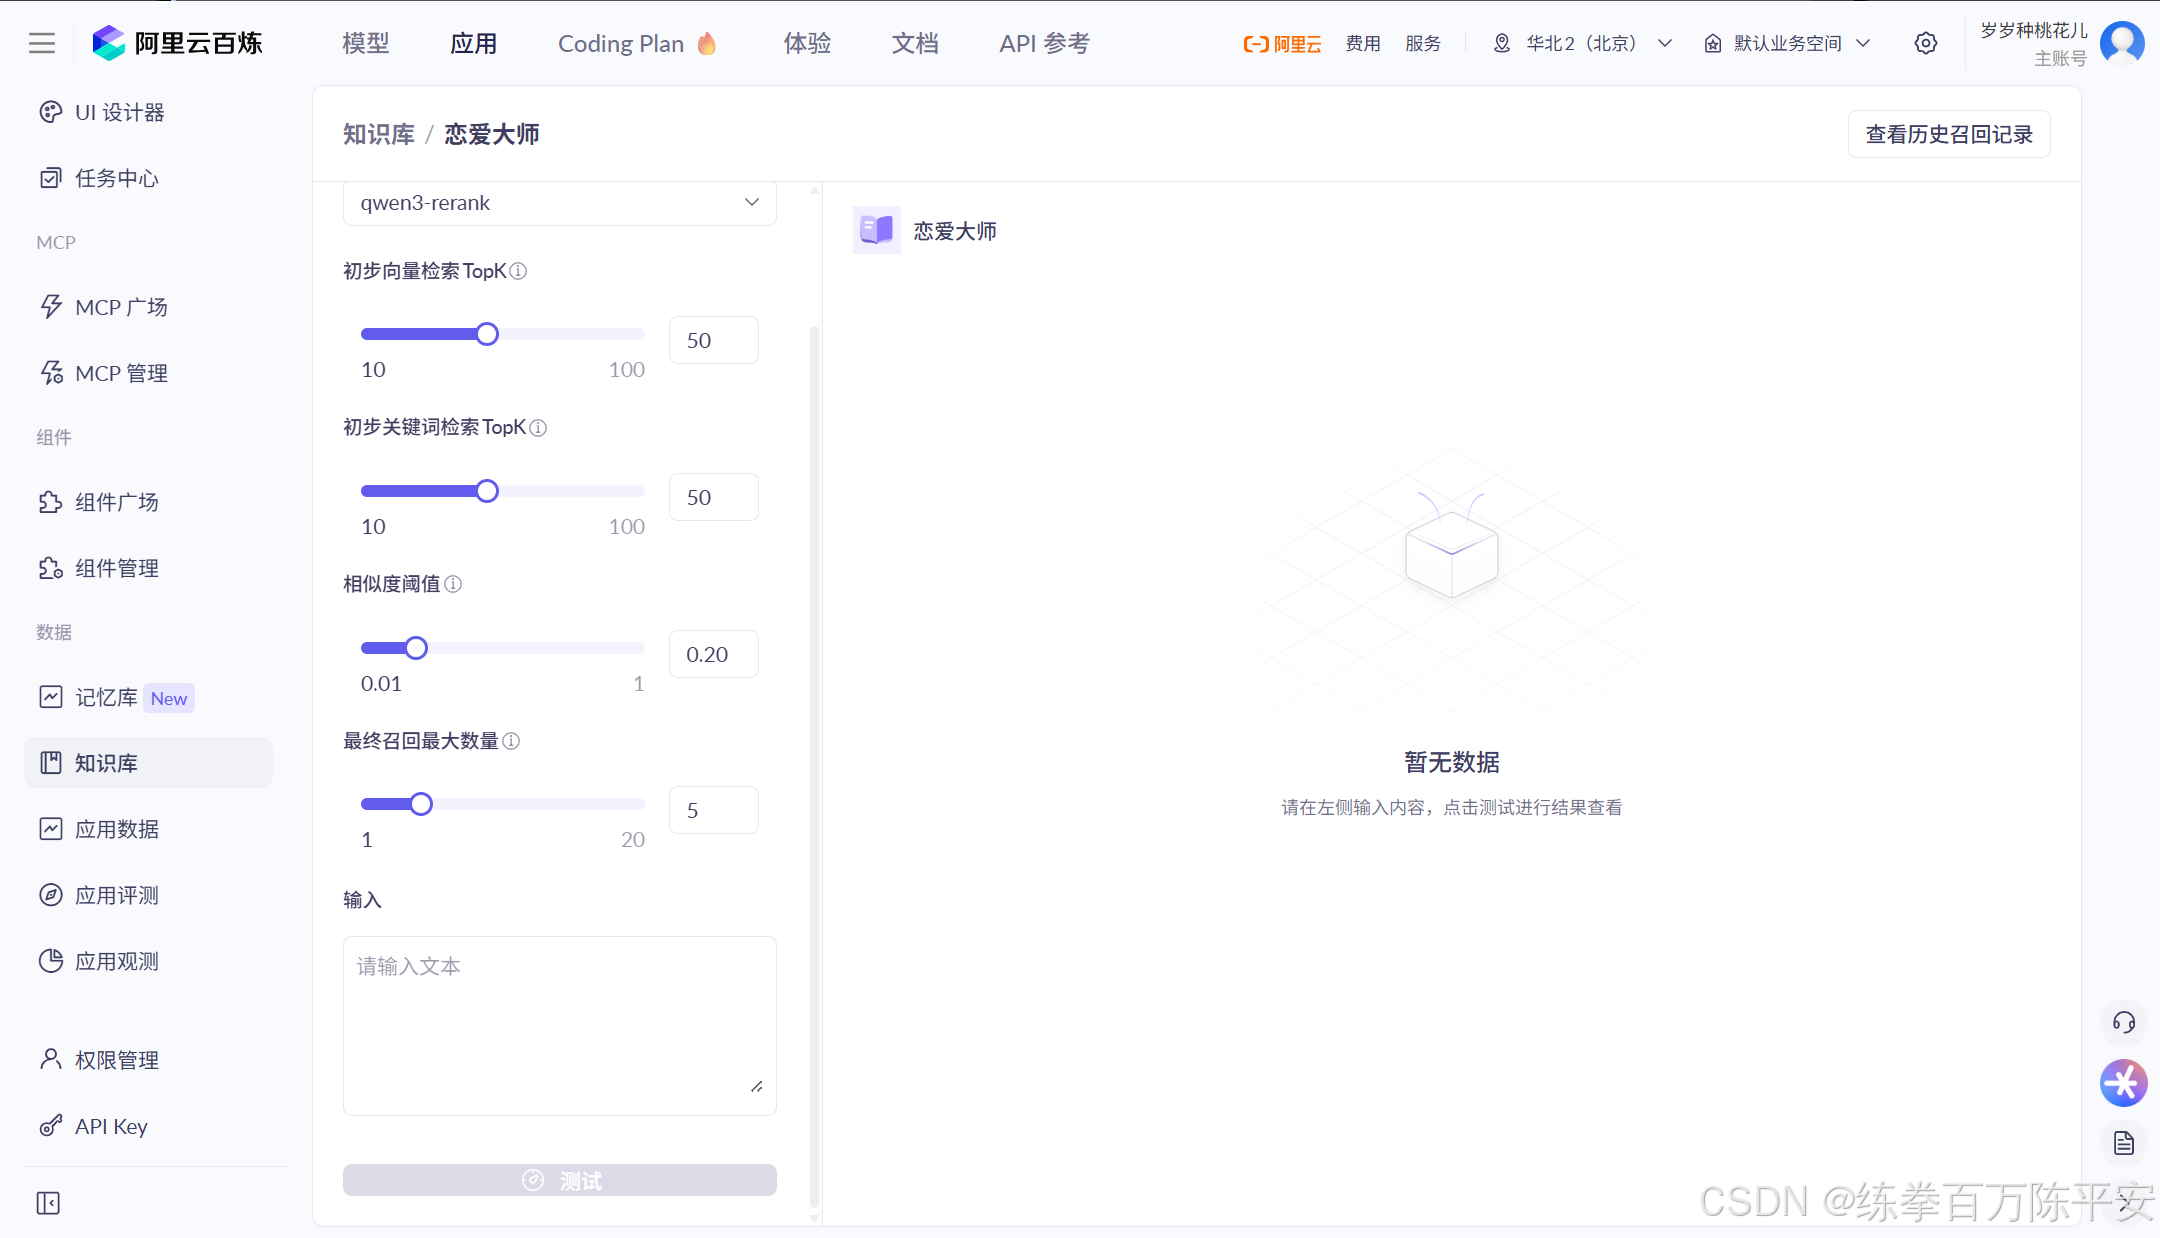Screen dimensions: 2160x1238
Task: Open the customer service headset icon
Action: (2123, 1022)
